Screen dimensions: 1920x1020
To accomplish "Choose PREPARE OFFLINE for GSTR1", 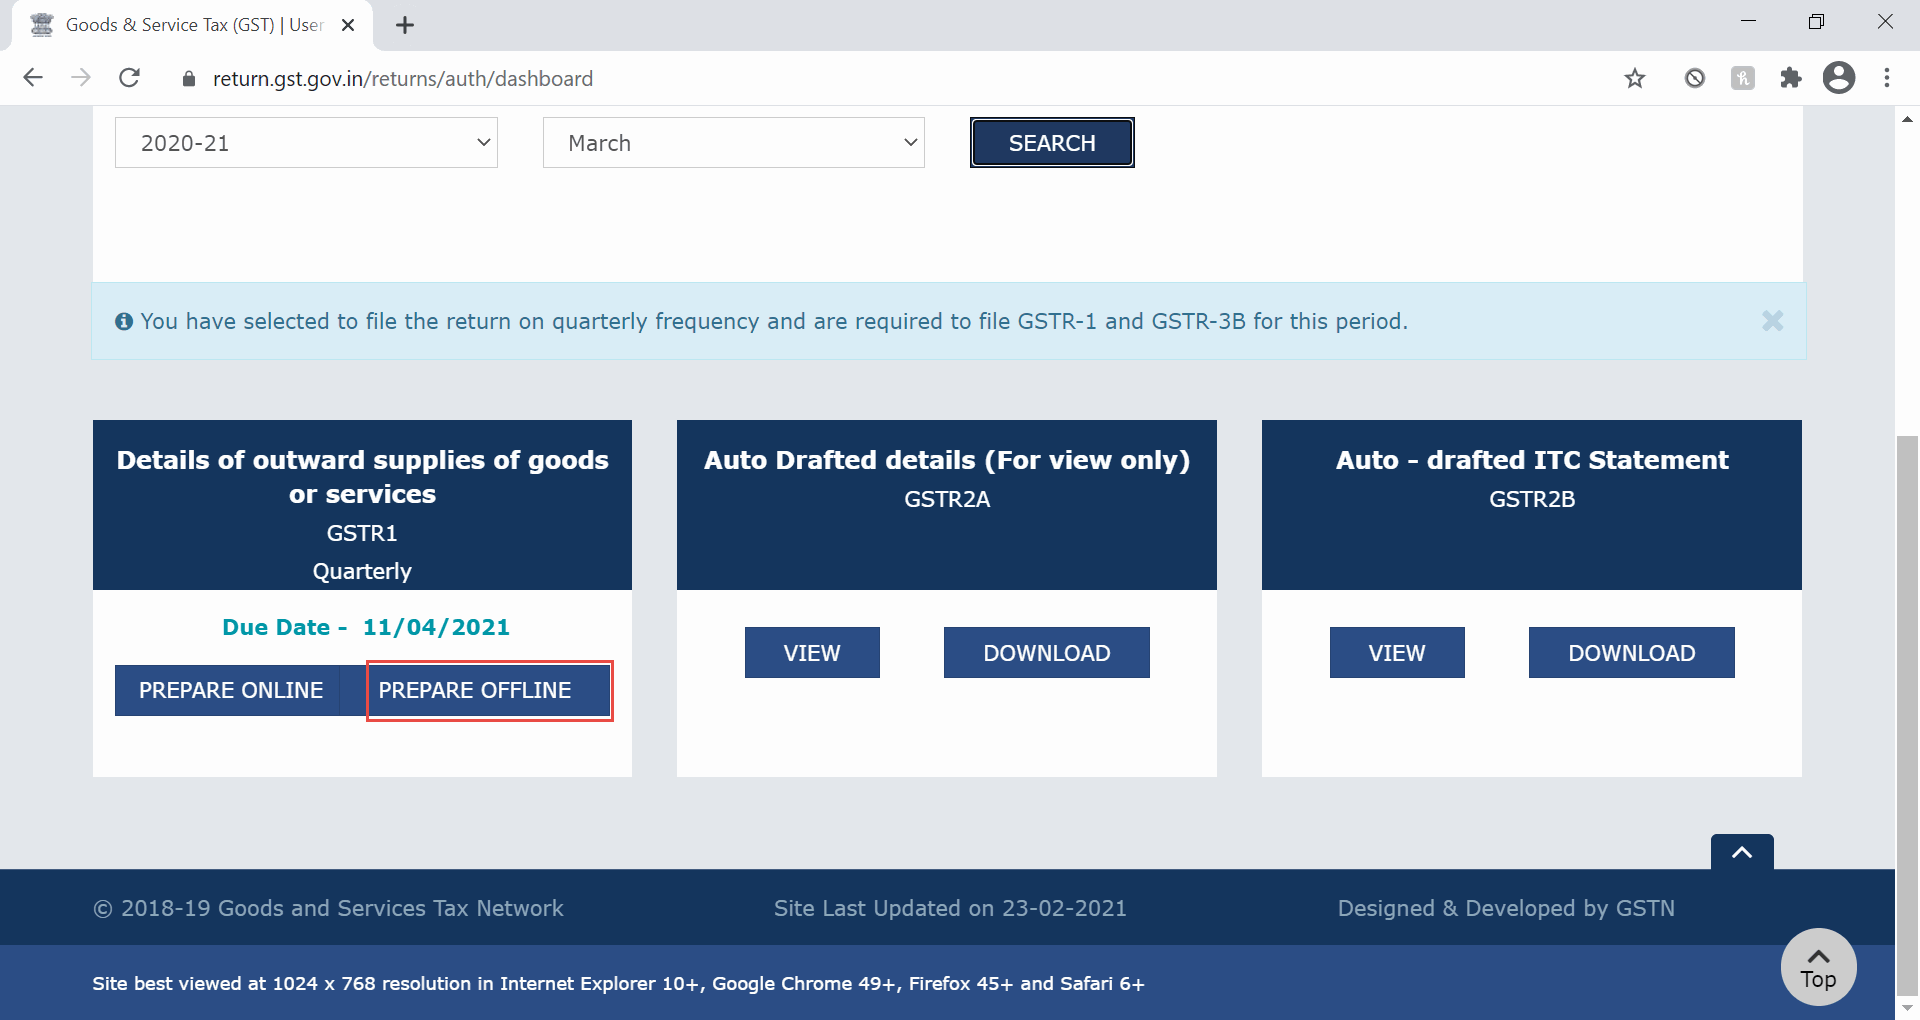I will [489, 691].
